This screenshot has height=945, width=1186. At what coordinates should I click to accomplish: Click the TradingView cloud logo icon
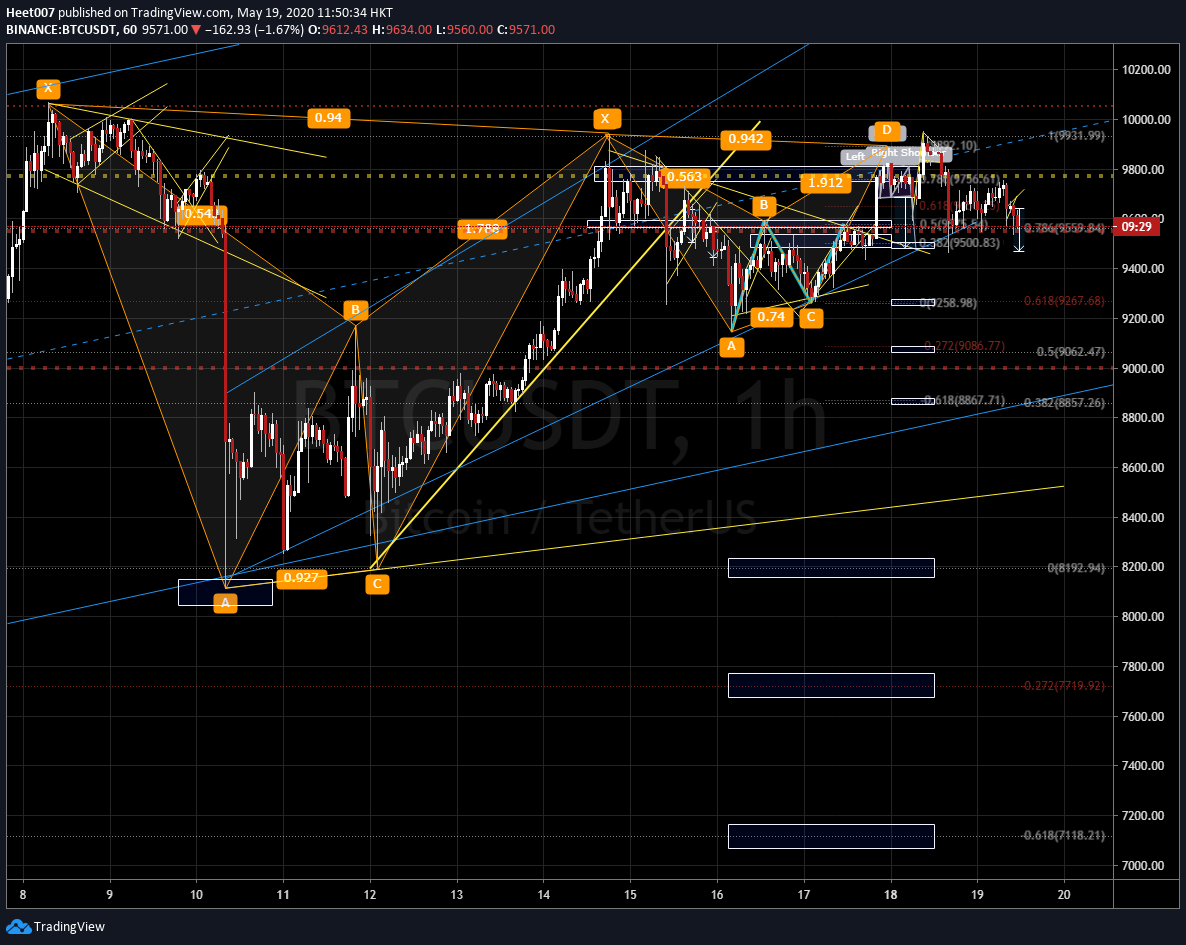pyautogui.click(x=18, y=927)
